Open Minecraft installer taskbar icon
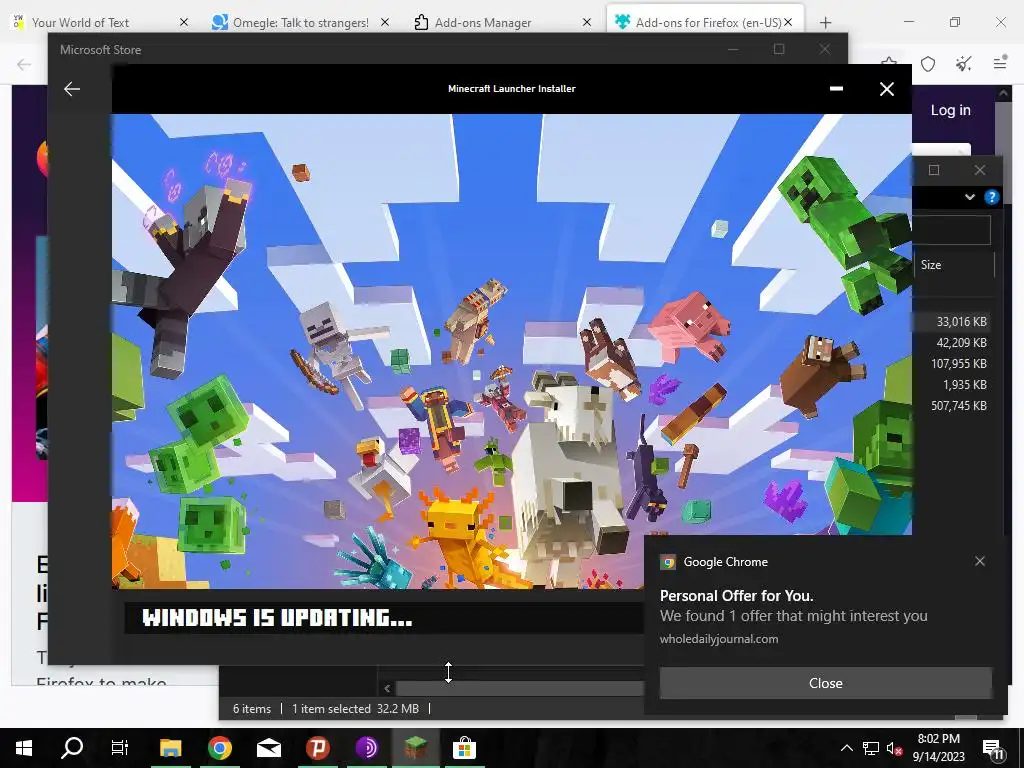This screenshot has width=1024, height=768. point(415,748)
